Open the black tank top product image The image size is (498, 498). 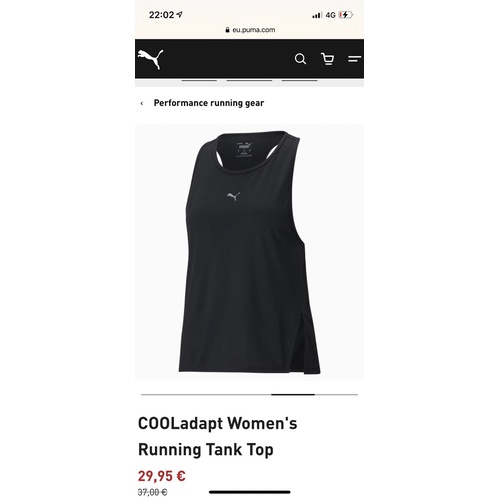point(249,252)
